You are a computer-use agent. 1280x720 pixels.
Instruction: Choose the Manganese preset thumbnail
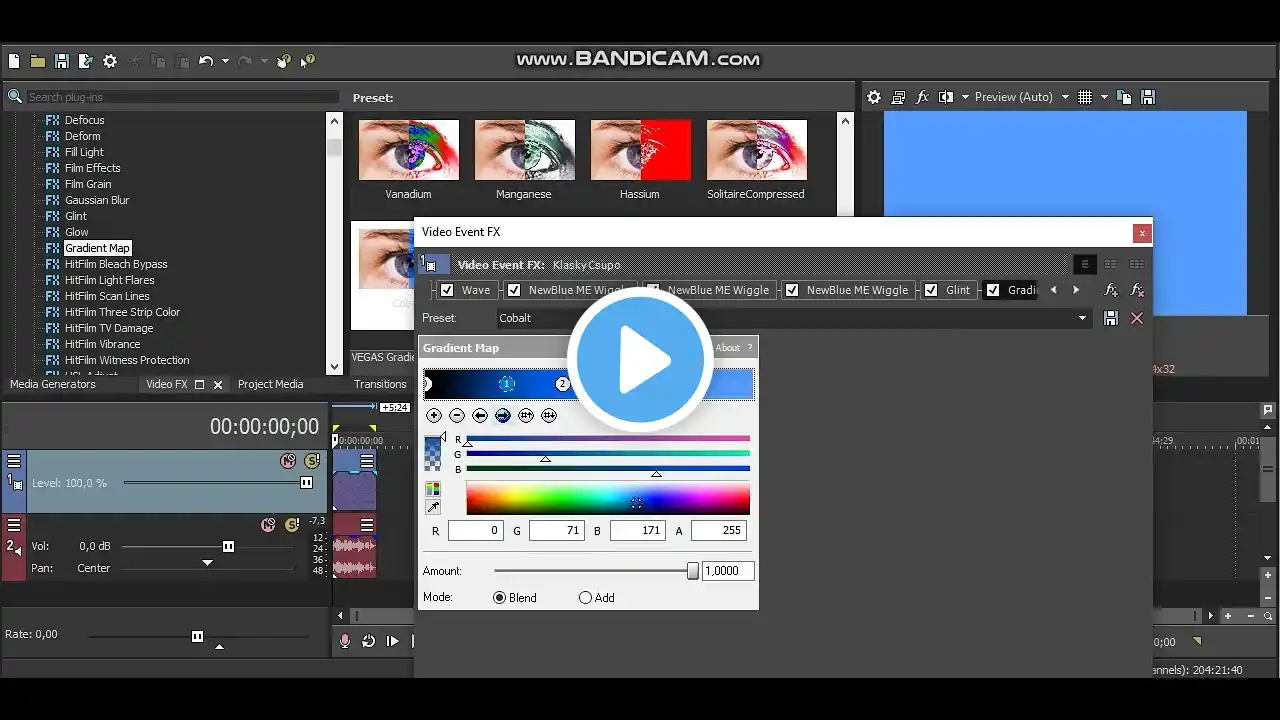click(524, 150)
